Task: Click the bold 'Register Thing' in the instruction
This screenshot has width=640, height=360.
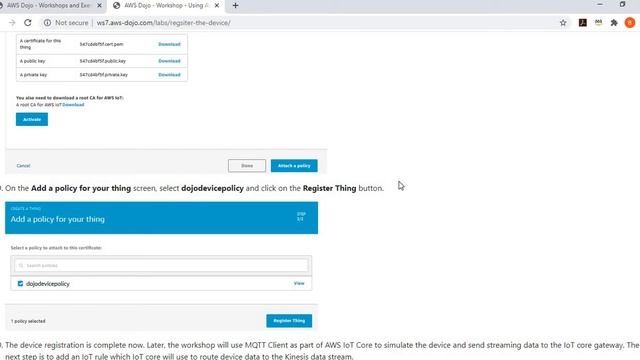Action: coord(329,188)
